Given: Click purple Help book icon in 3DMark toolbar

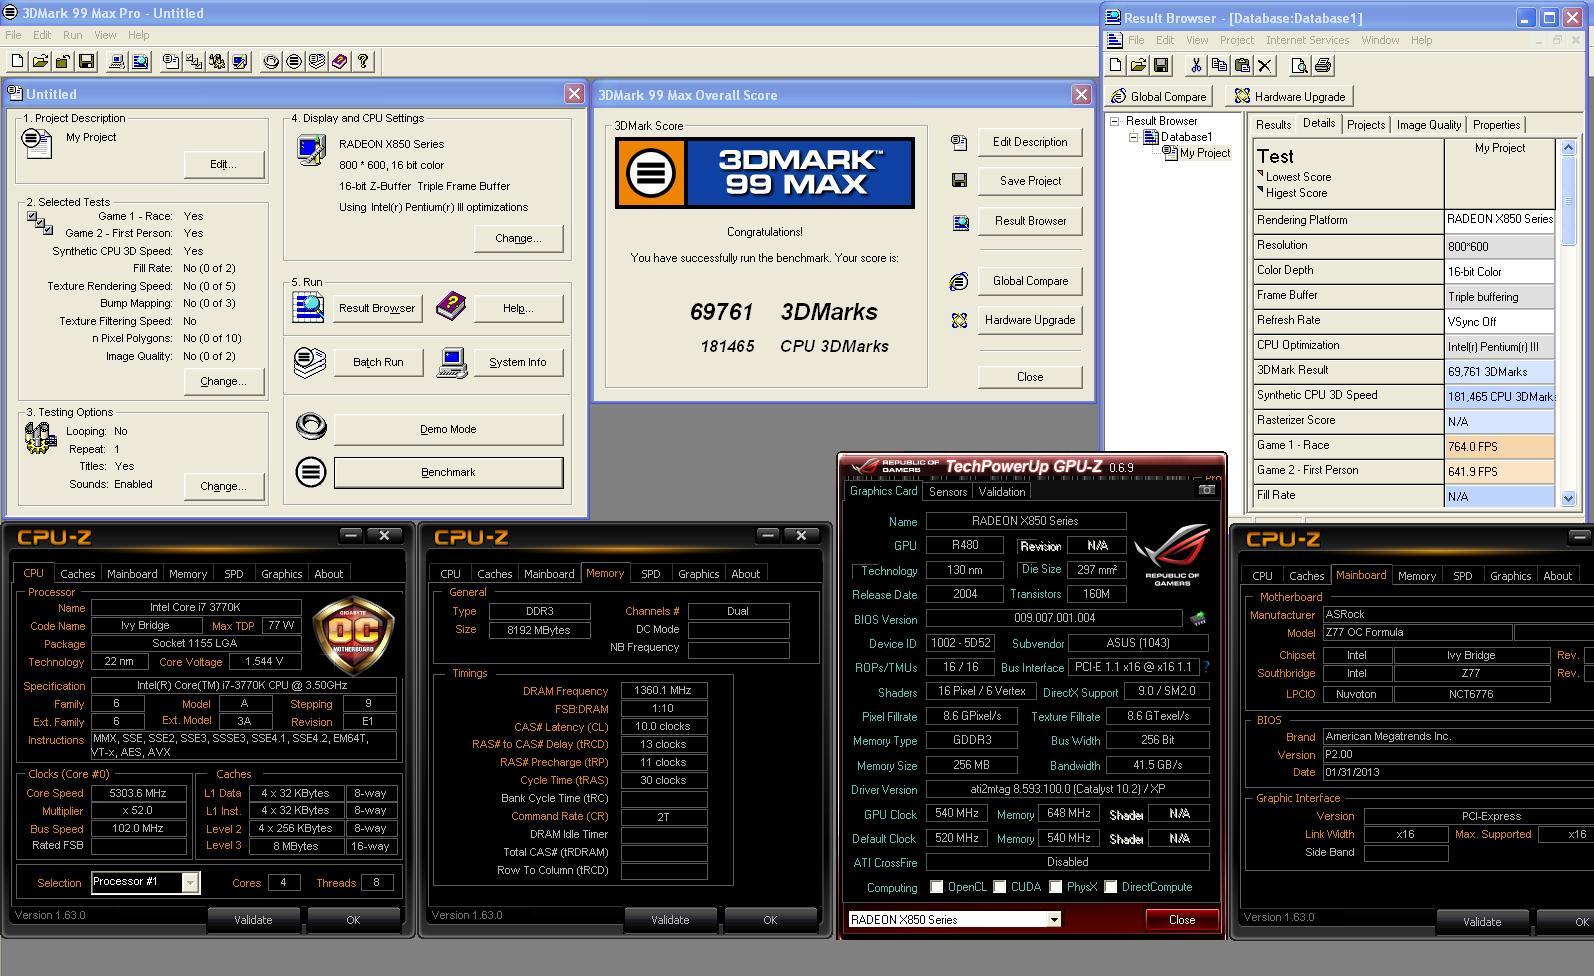Looking at the screenshot, I should point(340,62).
